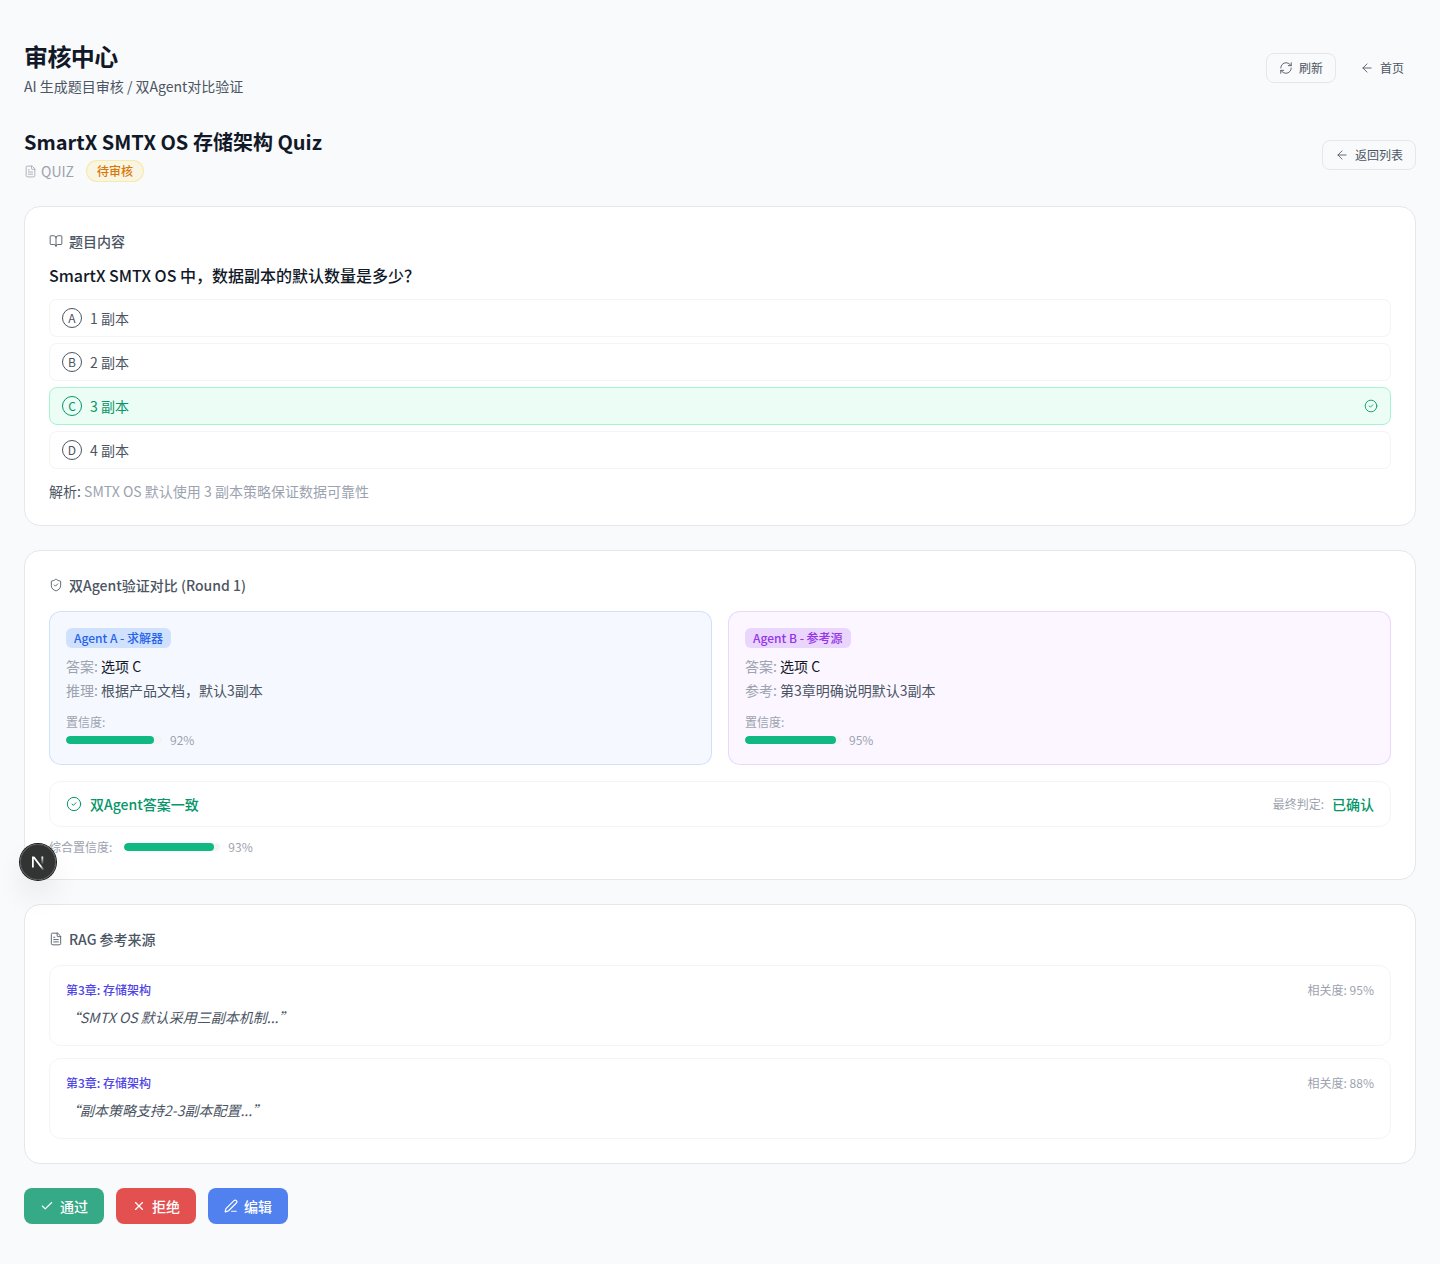Click the check circle icon beside 双Agent答案一致
Viewport: 1440px width, 1264px height.
pos(74,805)
